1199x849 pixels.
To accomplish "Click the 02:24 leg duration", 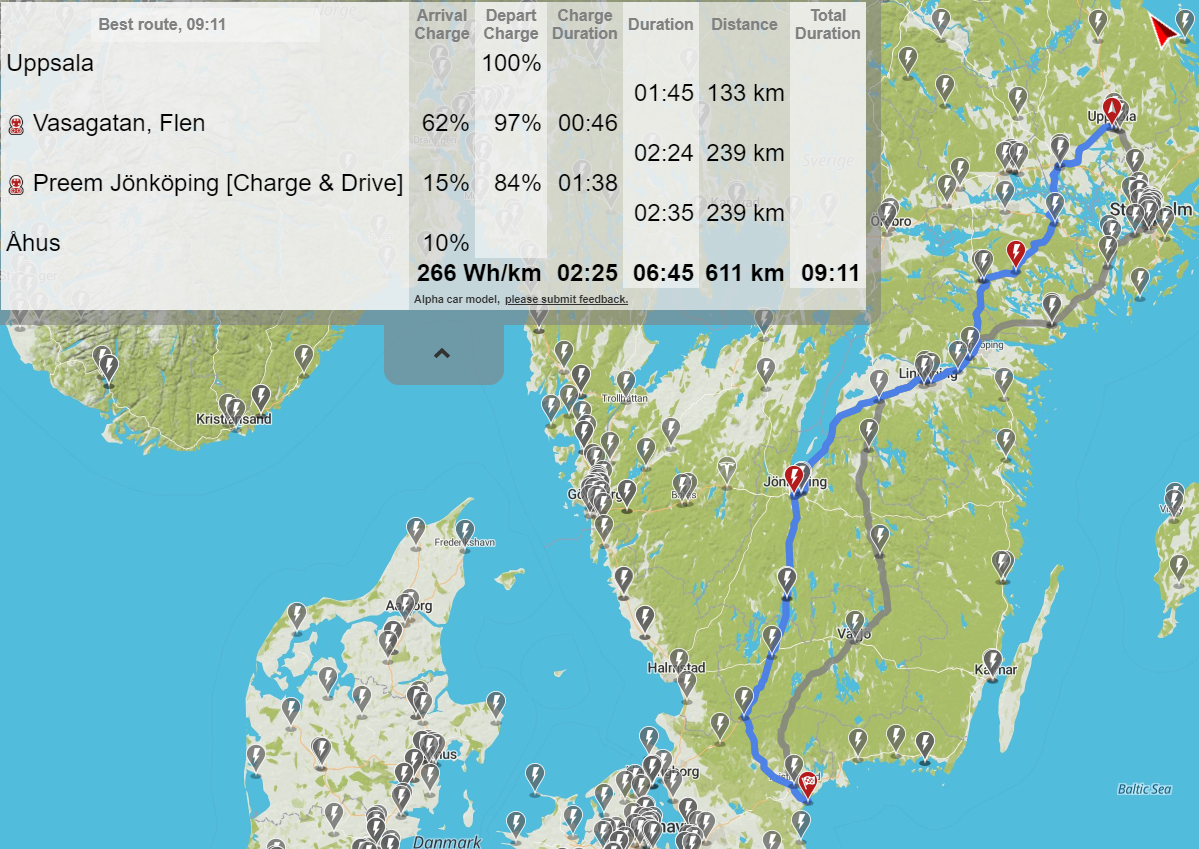I will (664, 153).
